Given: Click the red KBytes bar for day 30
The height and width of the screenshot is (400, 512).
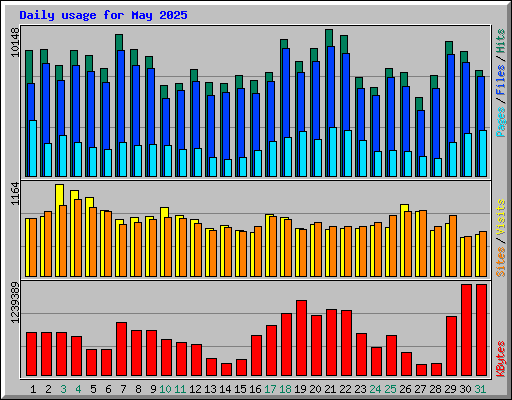Looking at the screenshot, I should [x=466, y=330].
